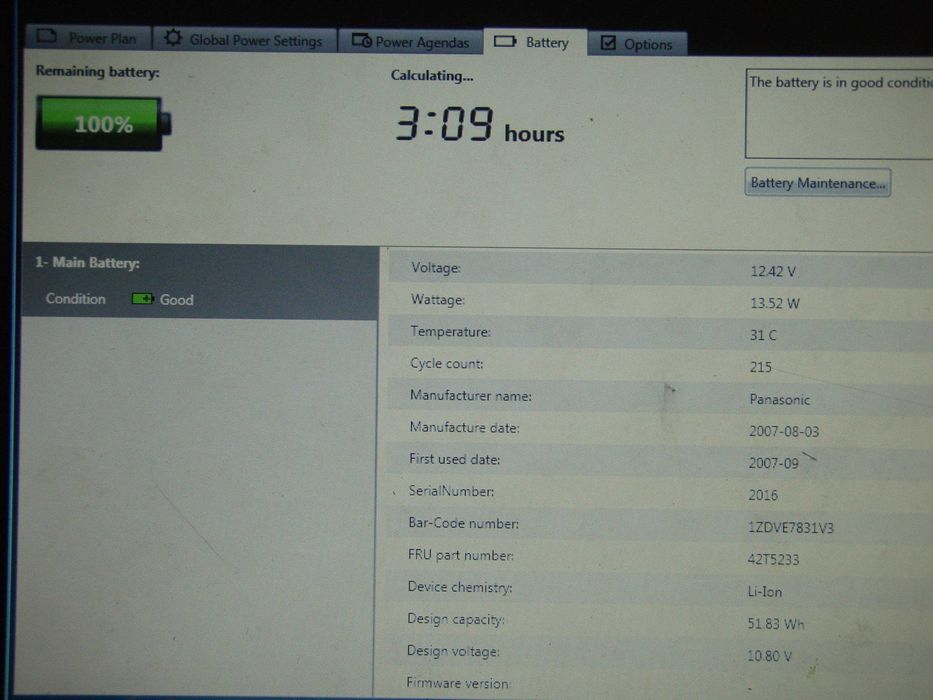Click the Manufacture date row label
This screenshot has width=933, height=700.
coord(464,427)
